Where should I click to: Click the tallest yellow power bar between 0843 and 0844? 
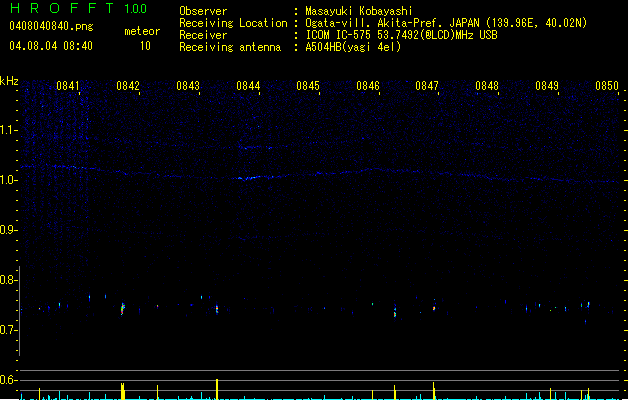pos(217,389)
